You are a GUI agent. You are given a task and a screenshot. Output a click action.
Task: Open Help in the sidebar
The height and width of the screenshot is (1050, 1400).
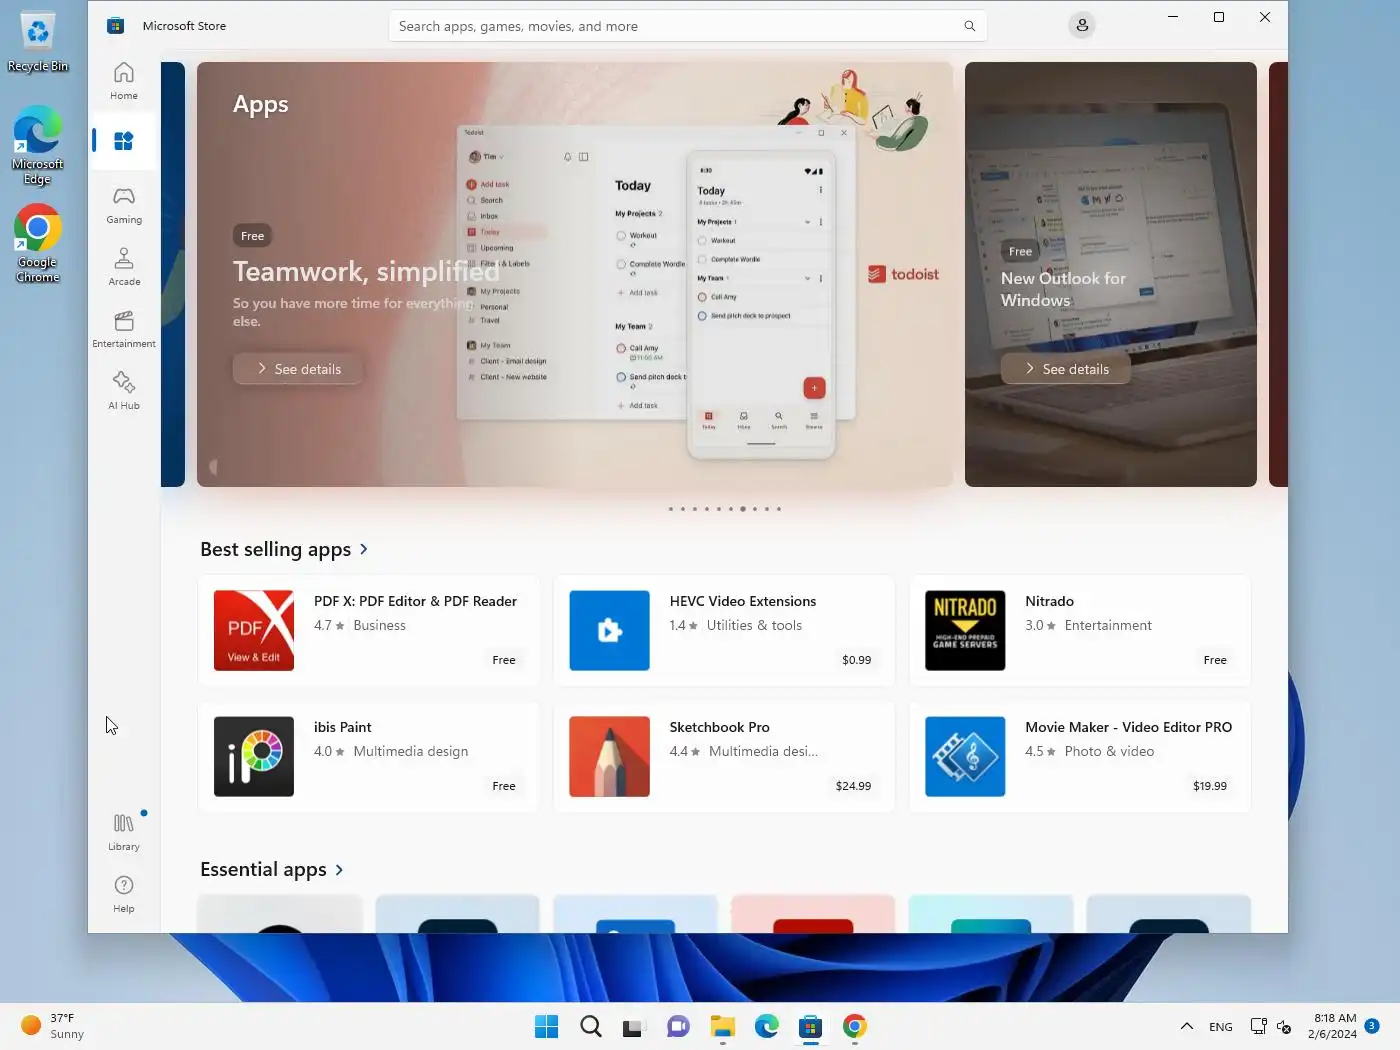pyautogui.click(x=124, y=894)
